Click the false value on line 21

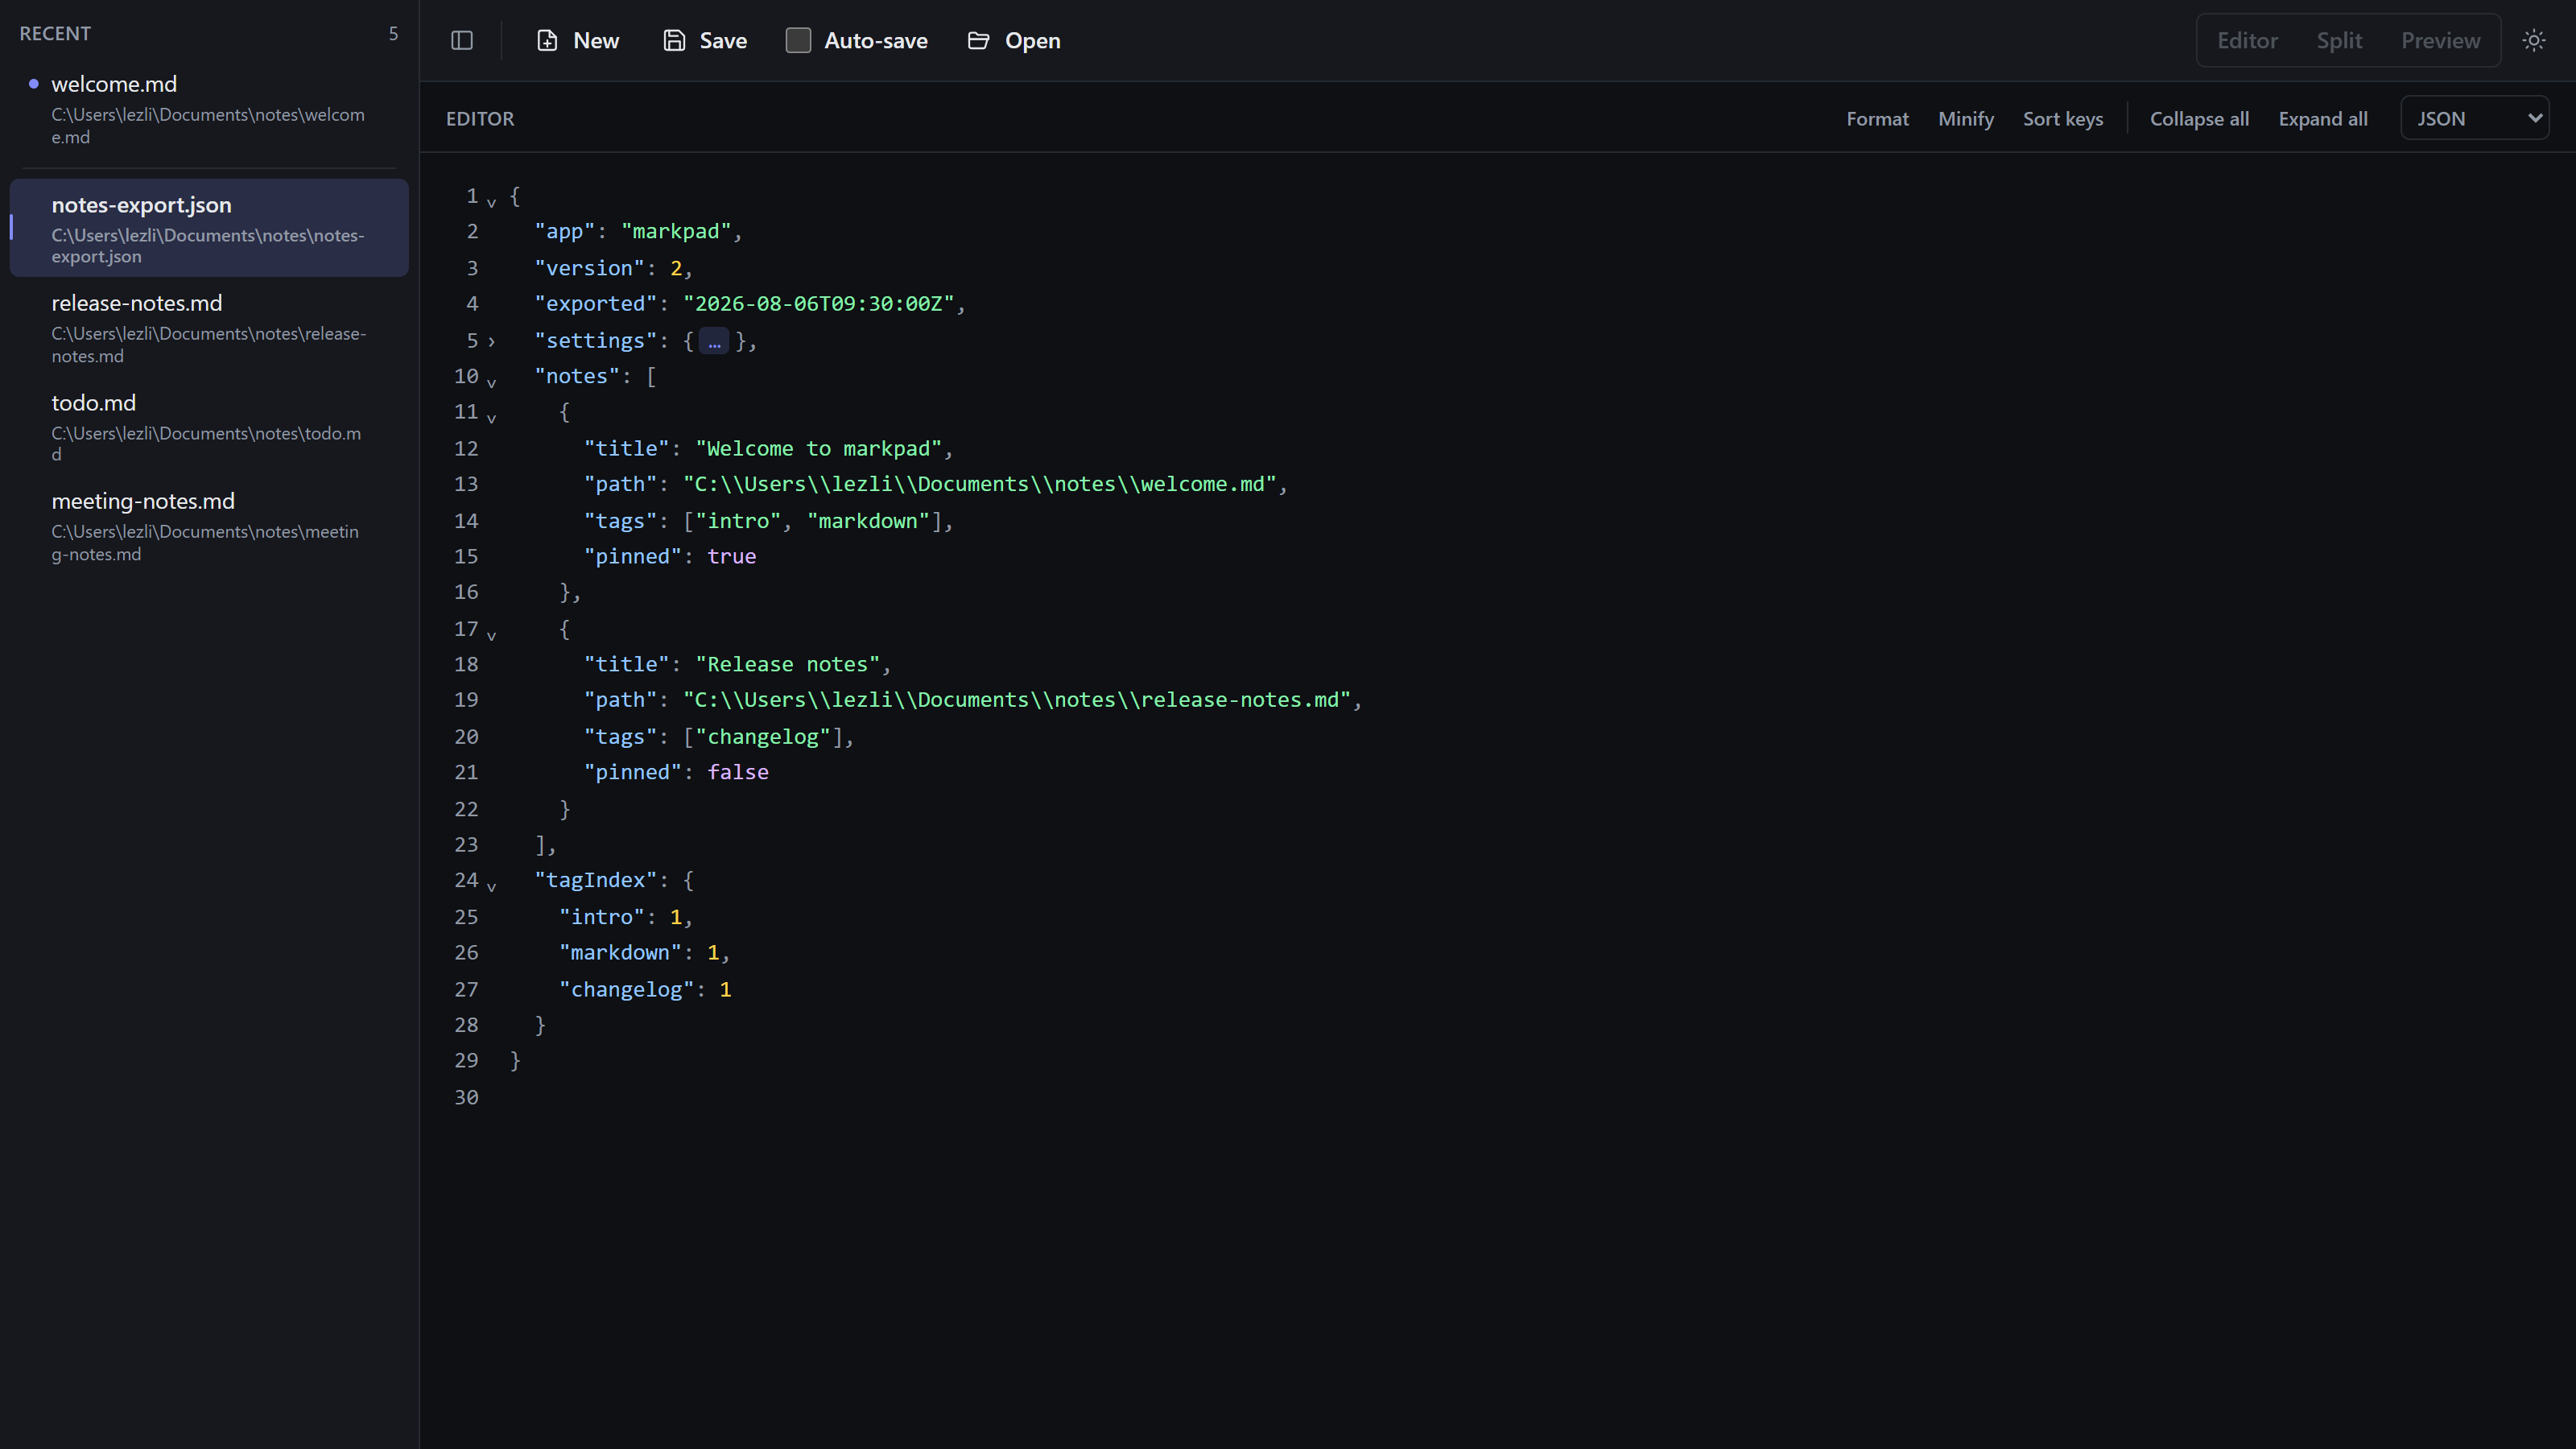(738, 773)
